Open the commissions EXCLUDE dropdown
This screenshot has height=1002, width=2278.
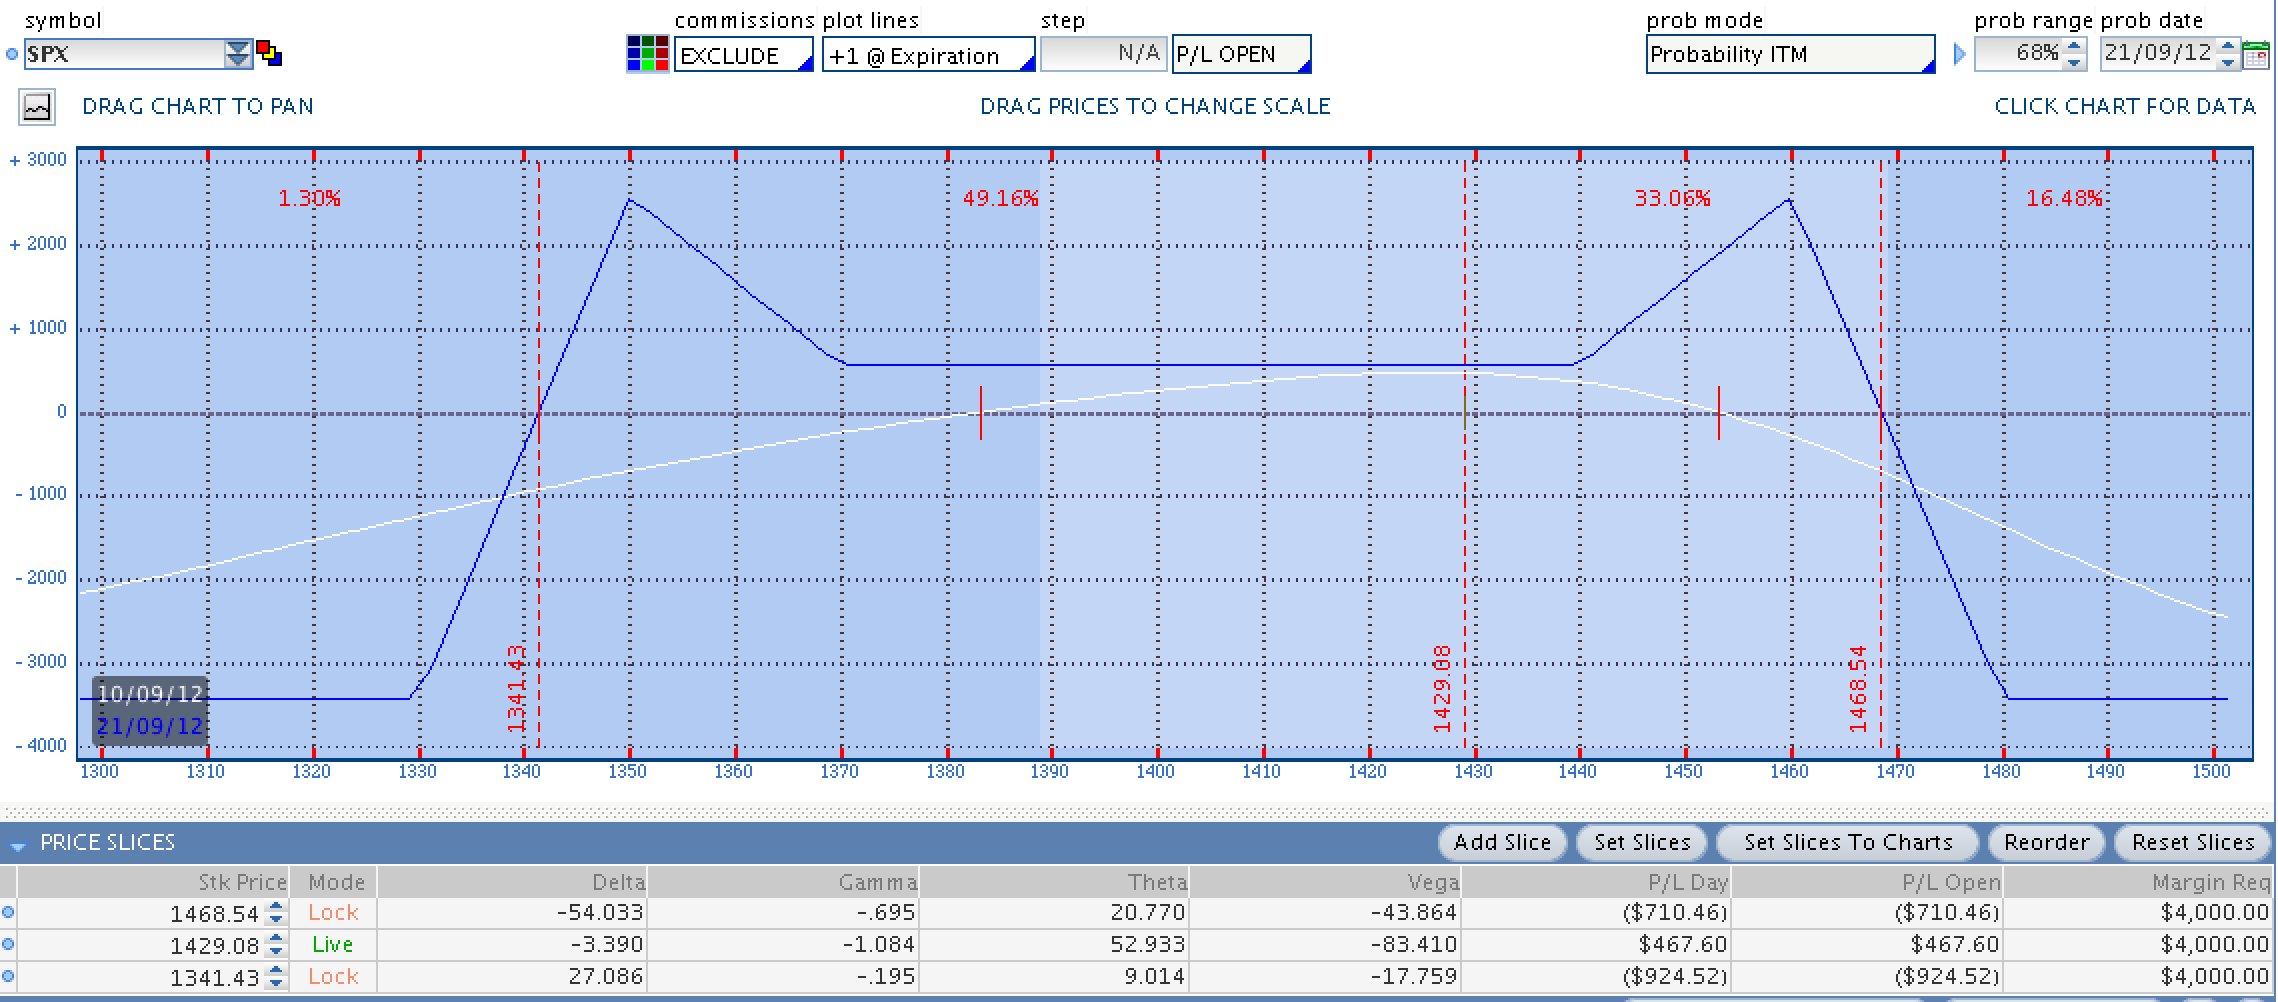[743, 55]
